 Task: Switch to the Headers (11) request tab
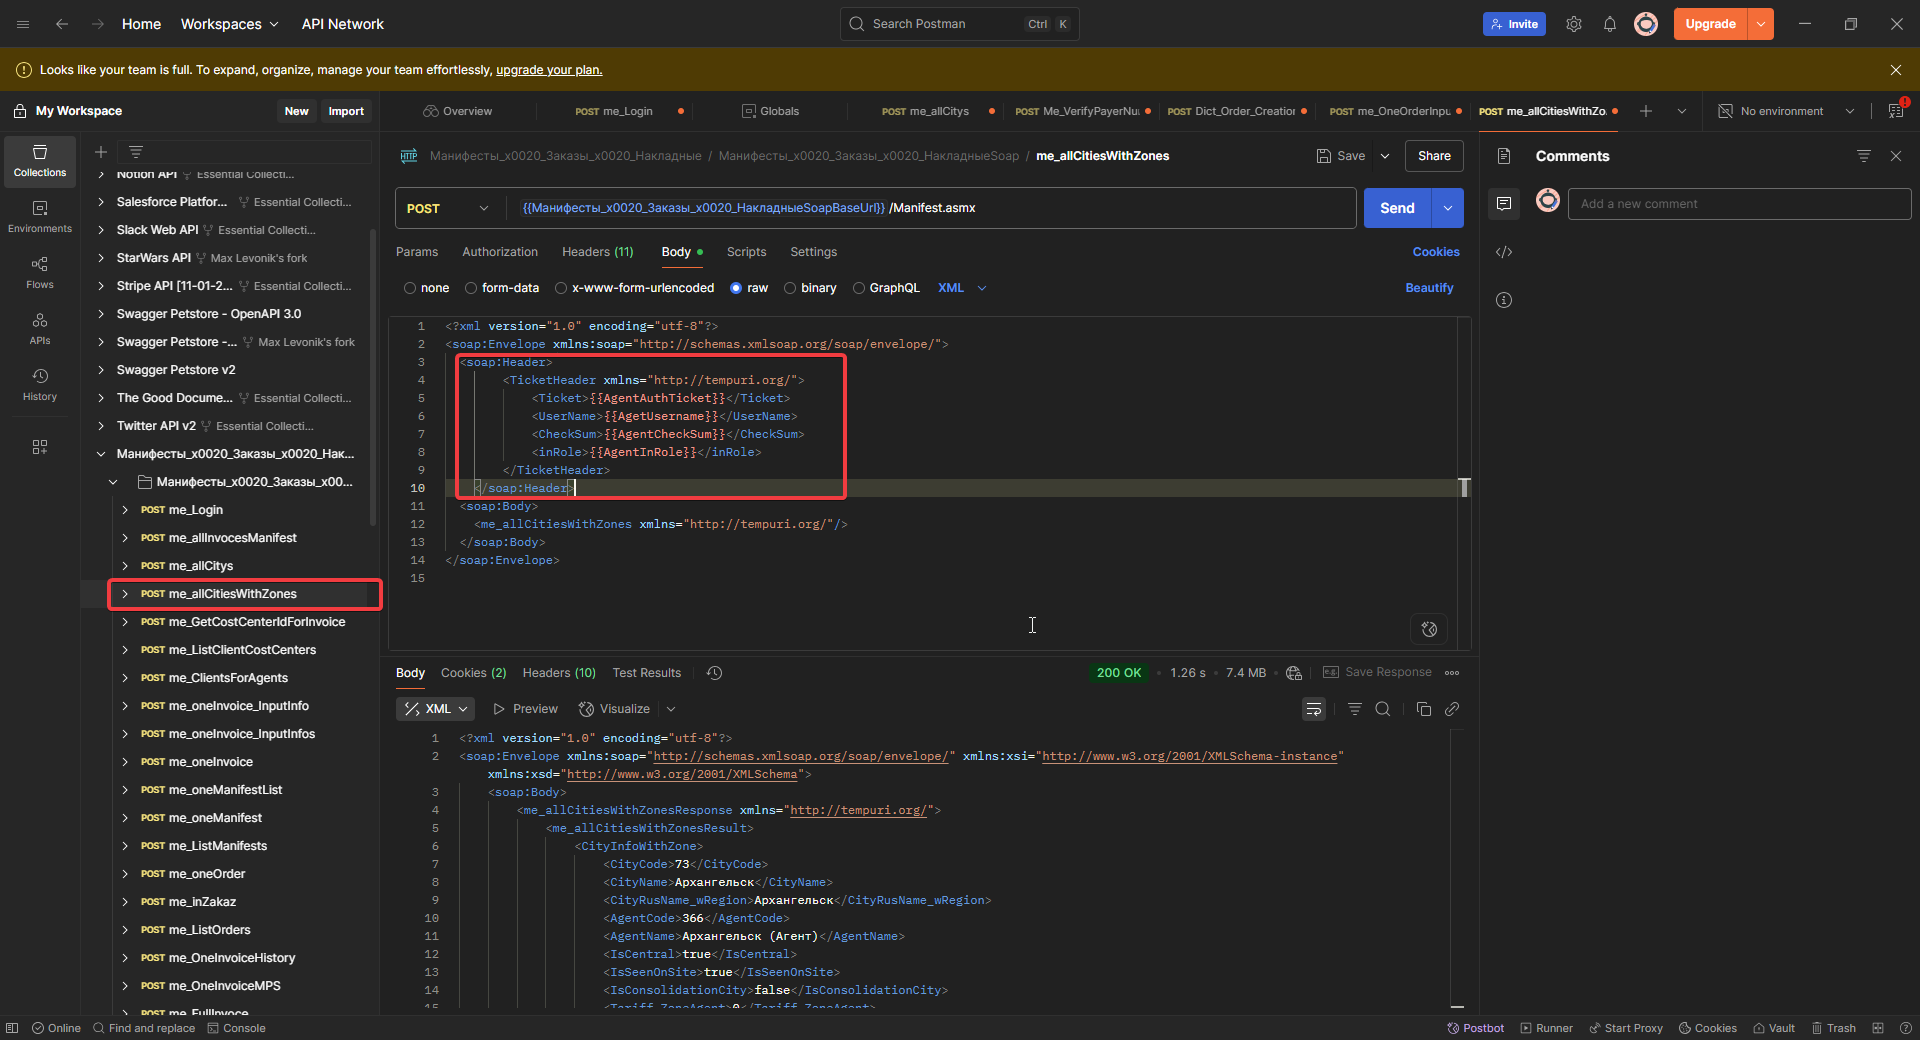coord(598,252)
